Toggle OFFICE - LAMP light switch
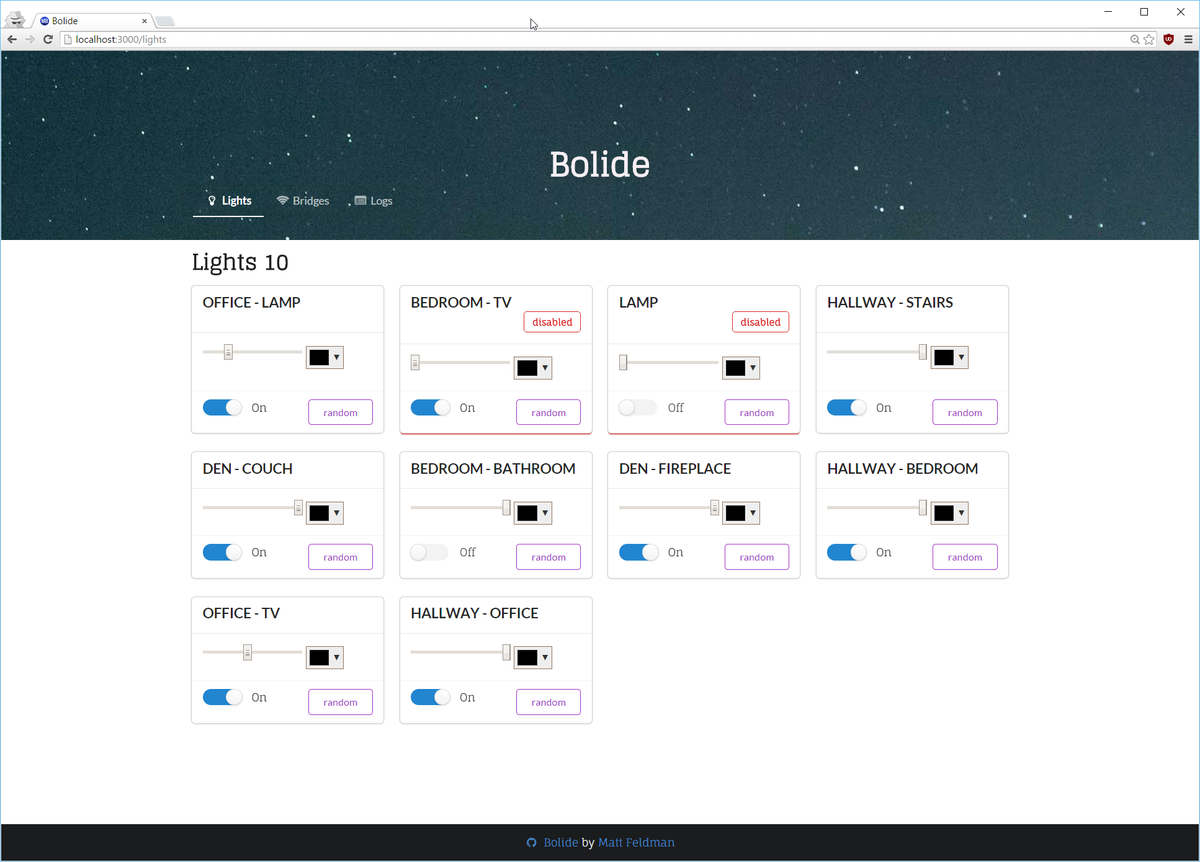 coord(223,408)
